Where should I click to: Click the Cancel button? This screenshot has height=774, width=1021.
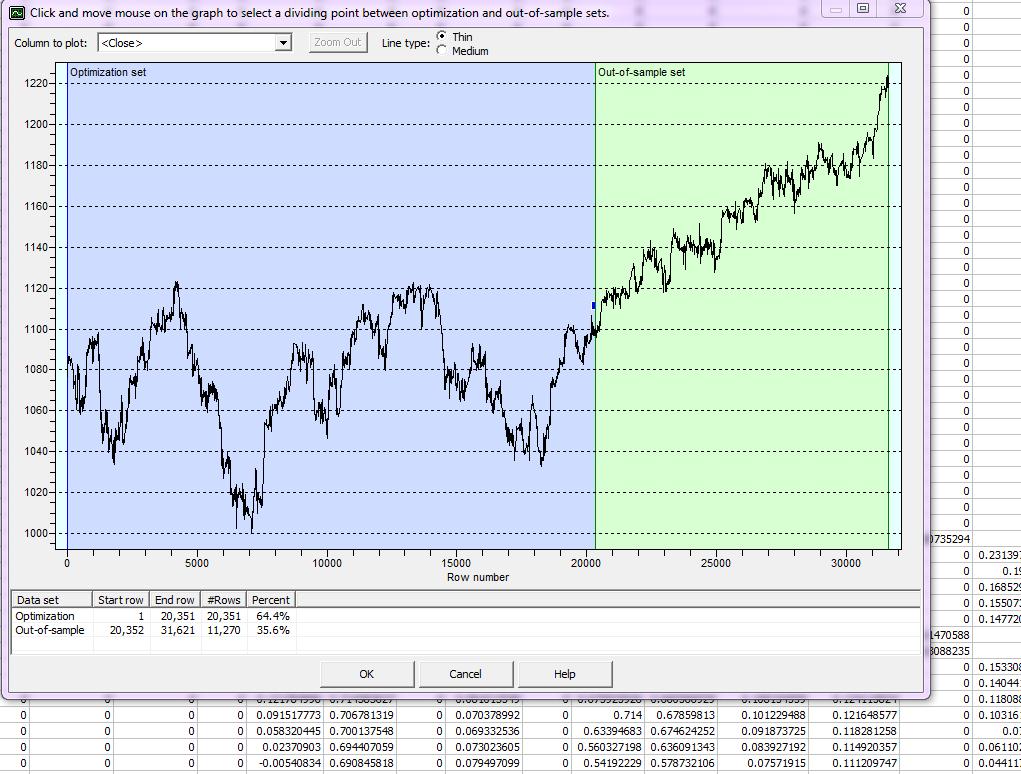[x=466, y=674]
